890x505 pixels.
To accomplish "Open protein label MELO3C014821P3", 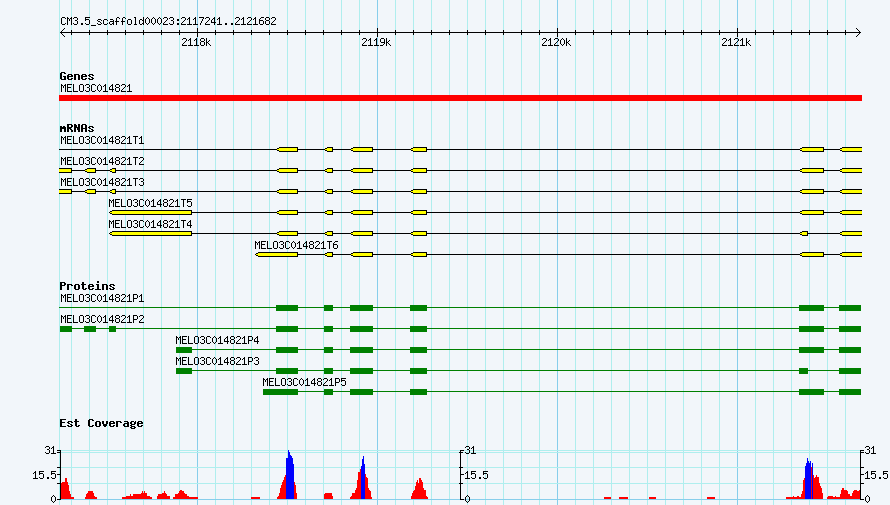I will coord(217,361).
